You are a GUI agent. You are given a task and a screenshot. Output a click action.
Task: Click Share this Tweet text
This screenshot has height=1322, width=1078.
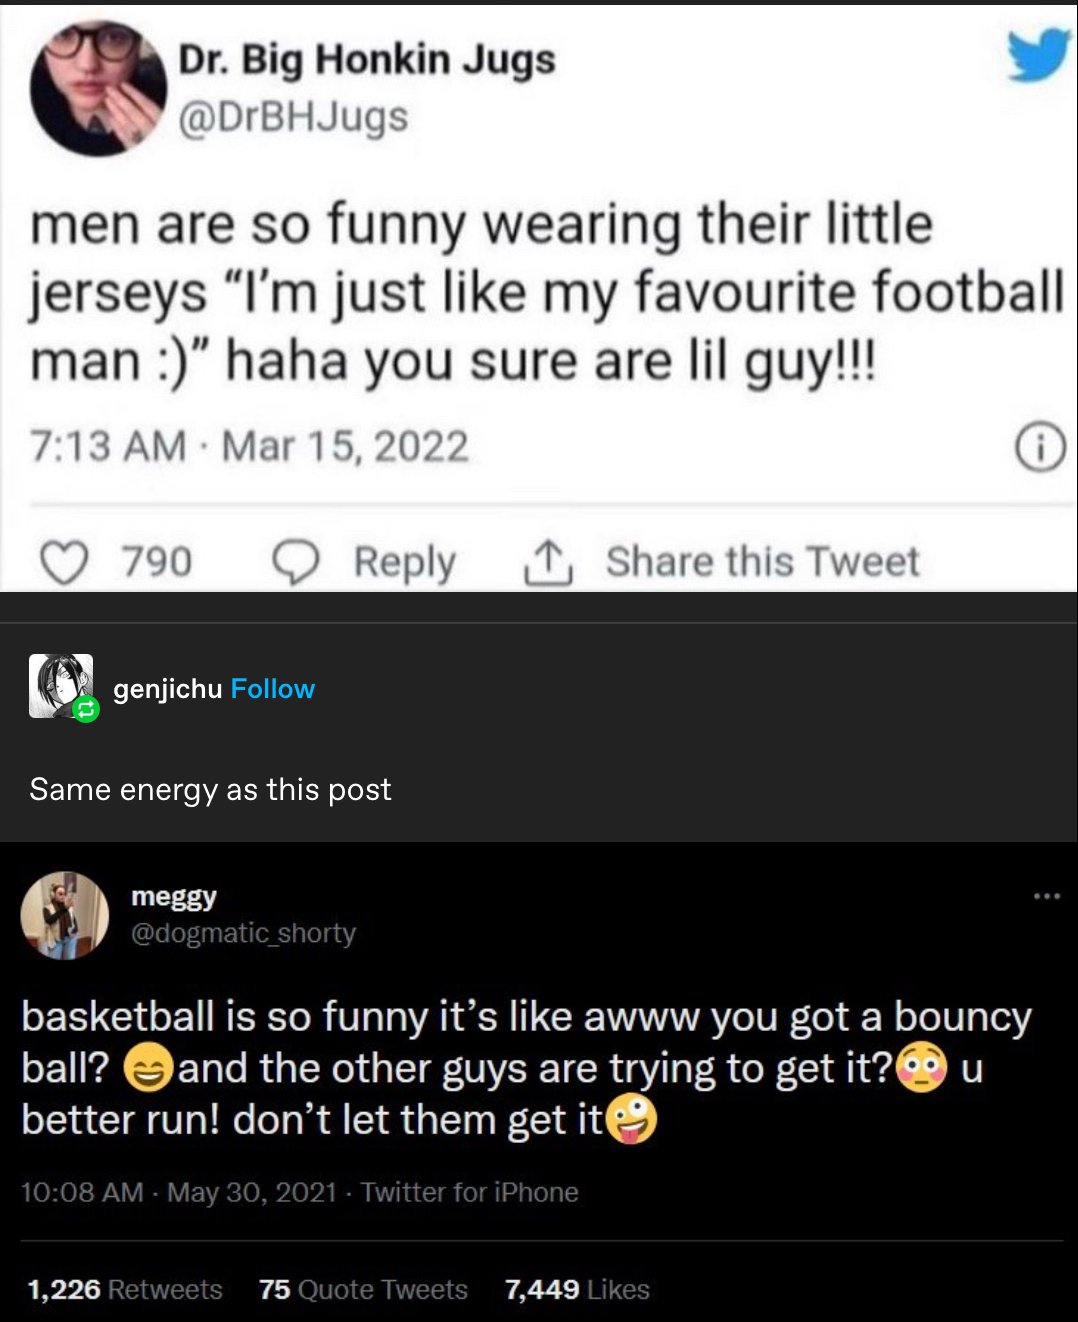[762, 562]
